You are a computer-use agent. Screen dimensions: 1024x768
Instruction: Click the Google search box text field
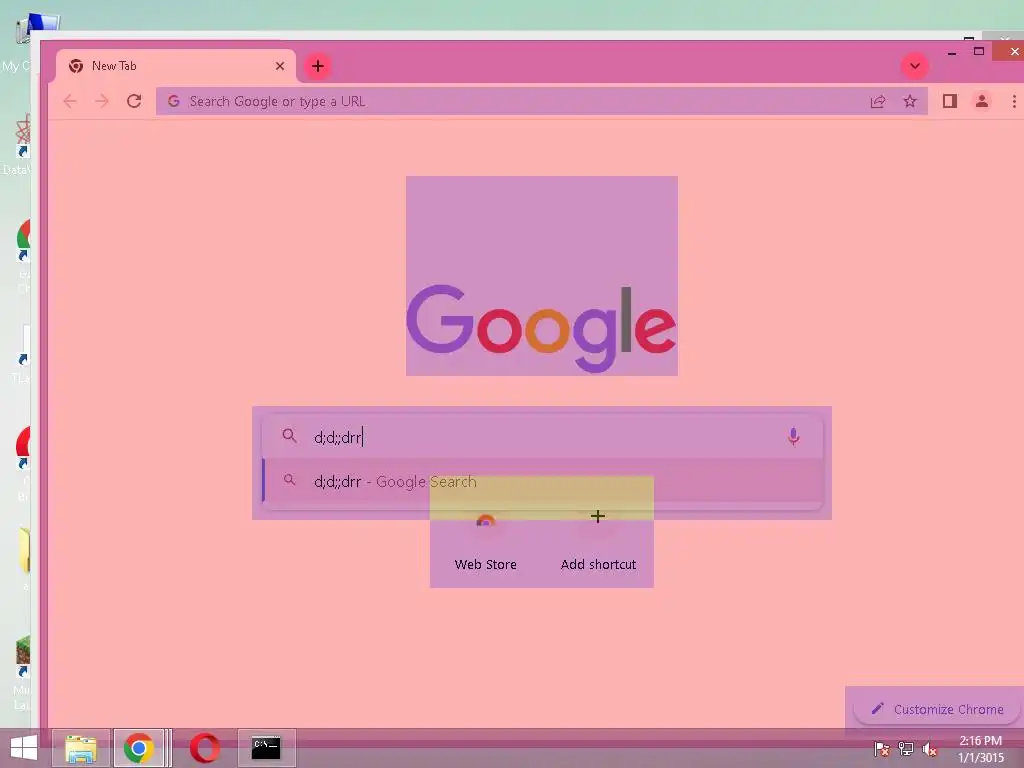click(542, 437)
